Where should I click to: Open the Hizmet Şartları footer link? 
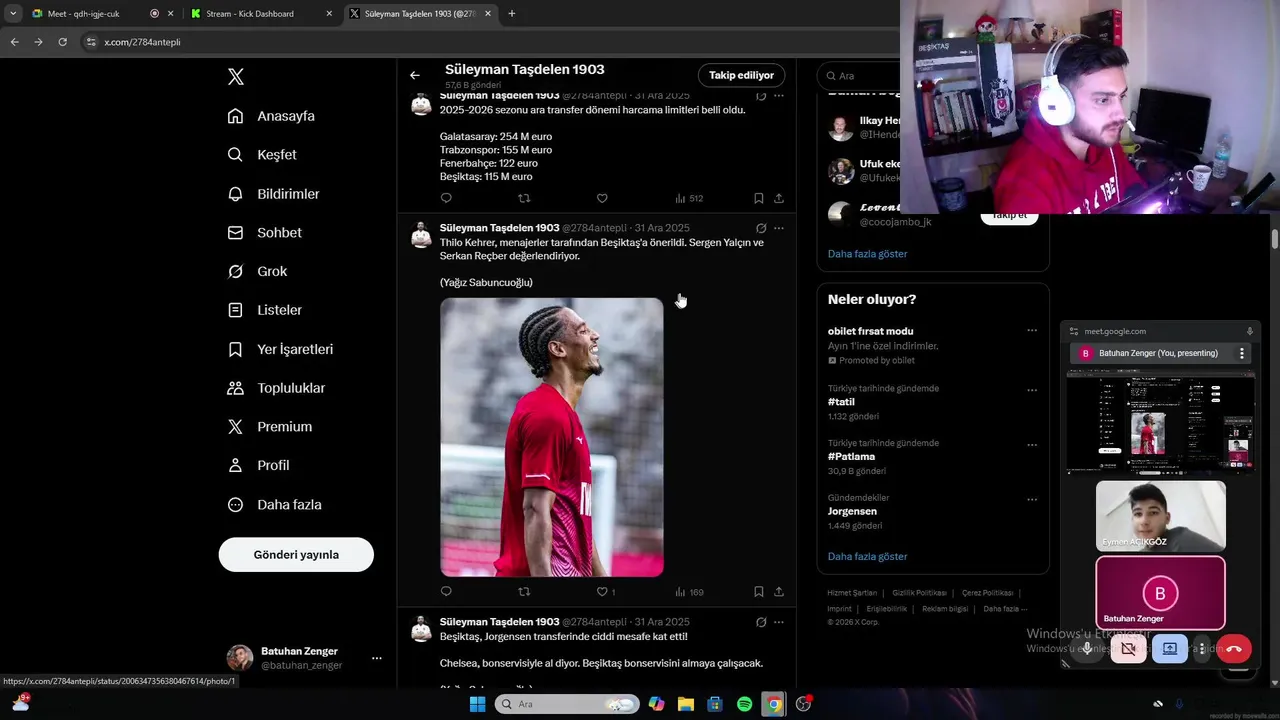pyautogui.click(x=852, y=593)
